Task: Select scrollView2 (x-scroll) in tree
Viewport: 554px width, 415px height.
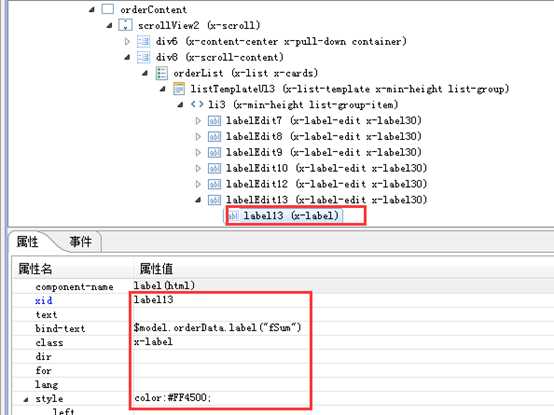Action: [x=199, y=25]
